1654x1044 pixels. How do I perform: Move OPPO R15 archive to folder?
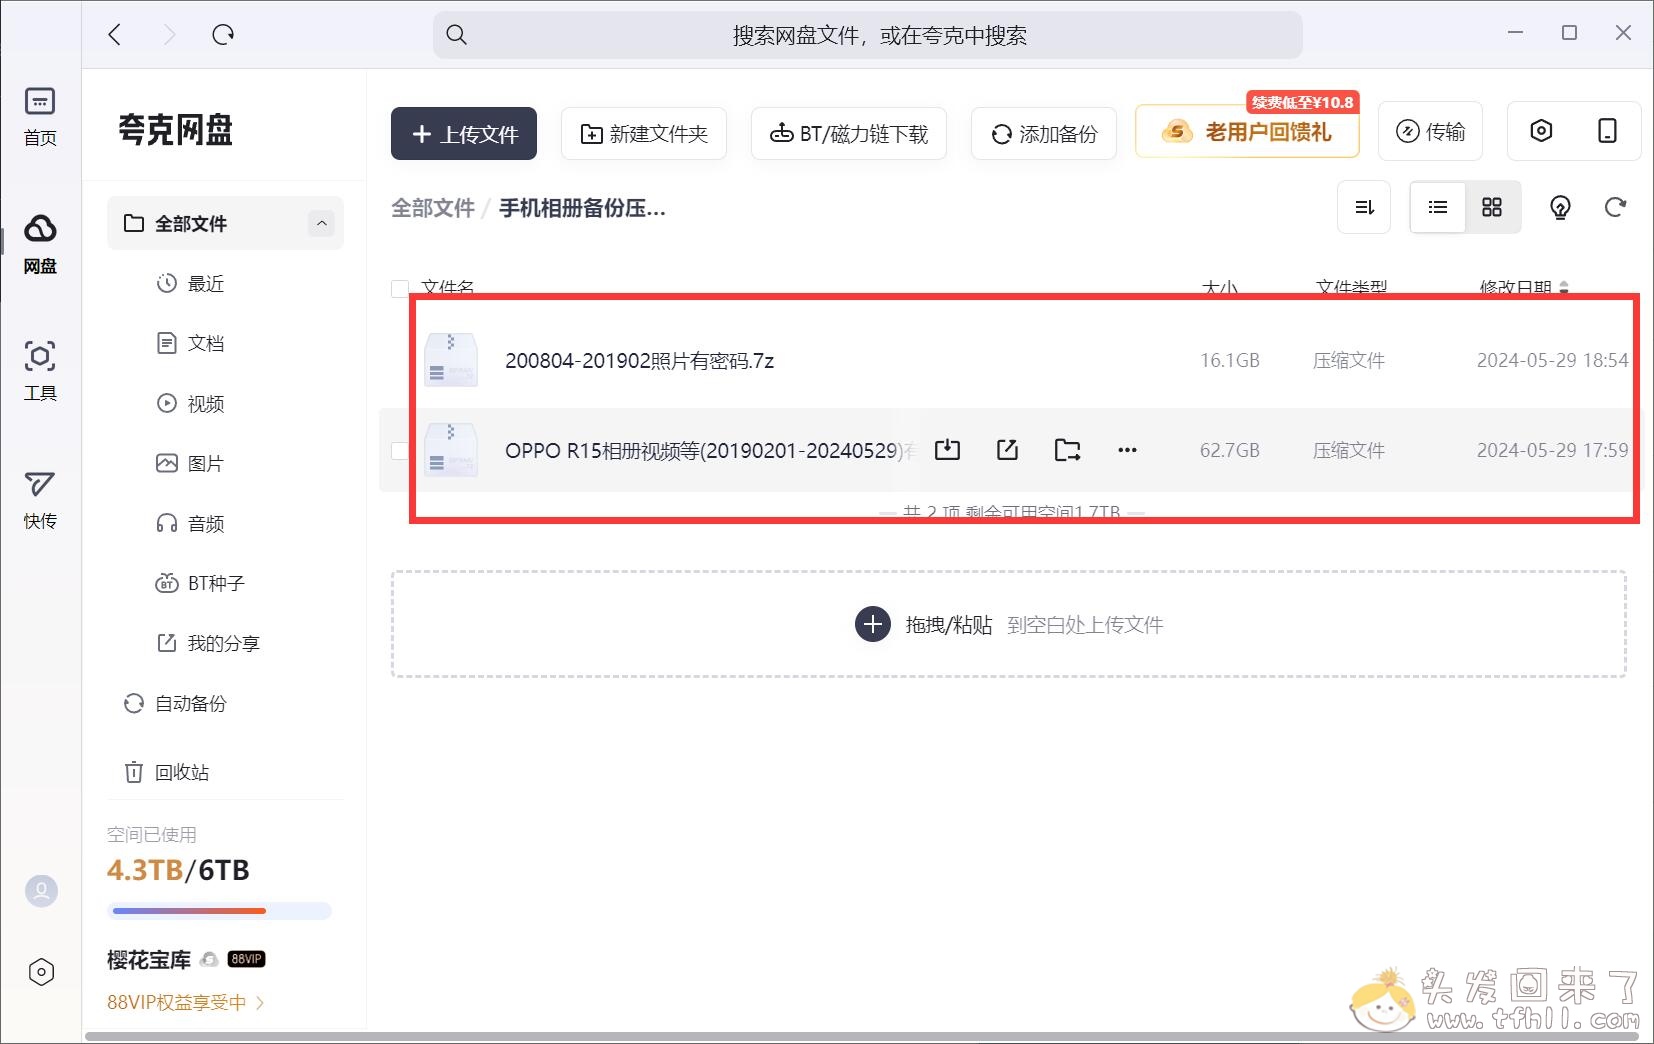coord(1067,450)
